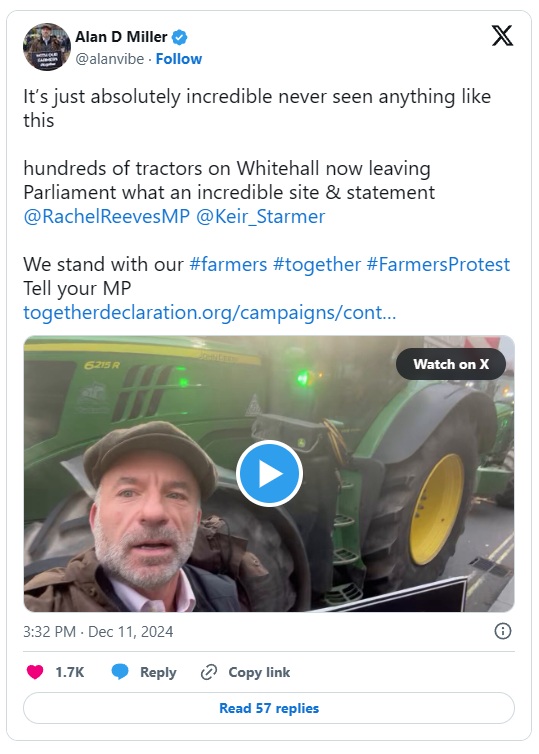Click the reply speech bubble icon

pos(120,671)
